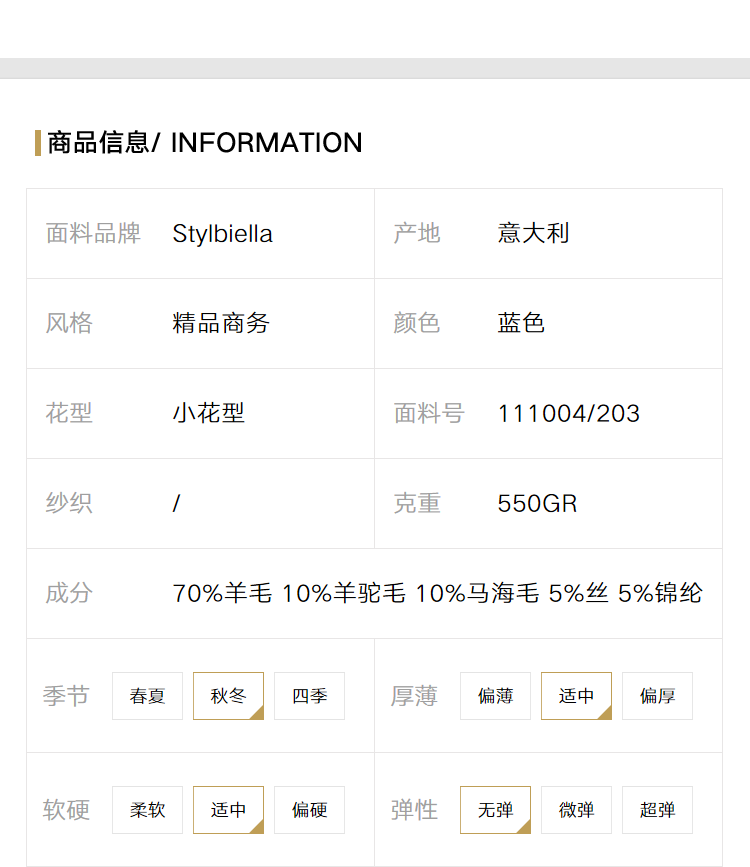Click the 蓝色 color value
This screenshot has height=867, width=750.
(521, 323)
